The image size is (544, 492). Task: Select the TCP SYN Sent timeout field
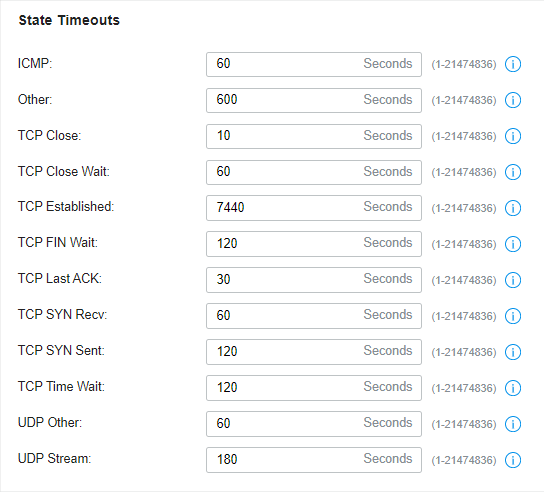[314, 352]
